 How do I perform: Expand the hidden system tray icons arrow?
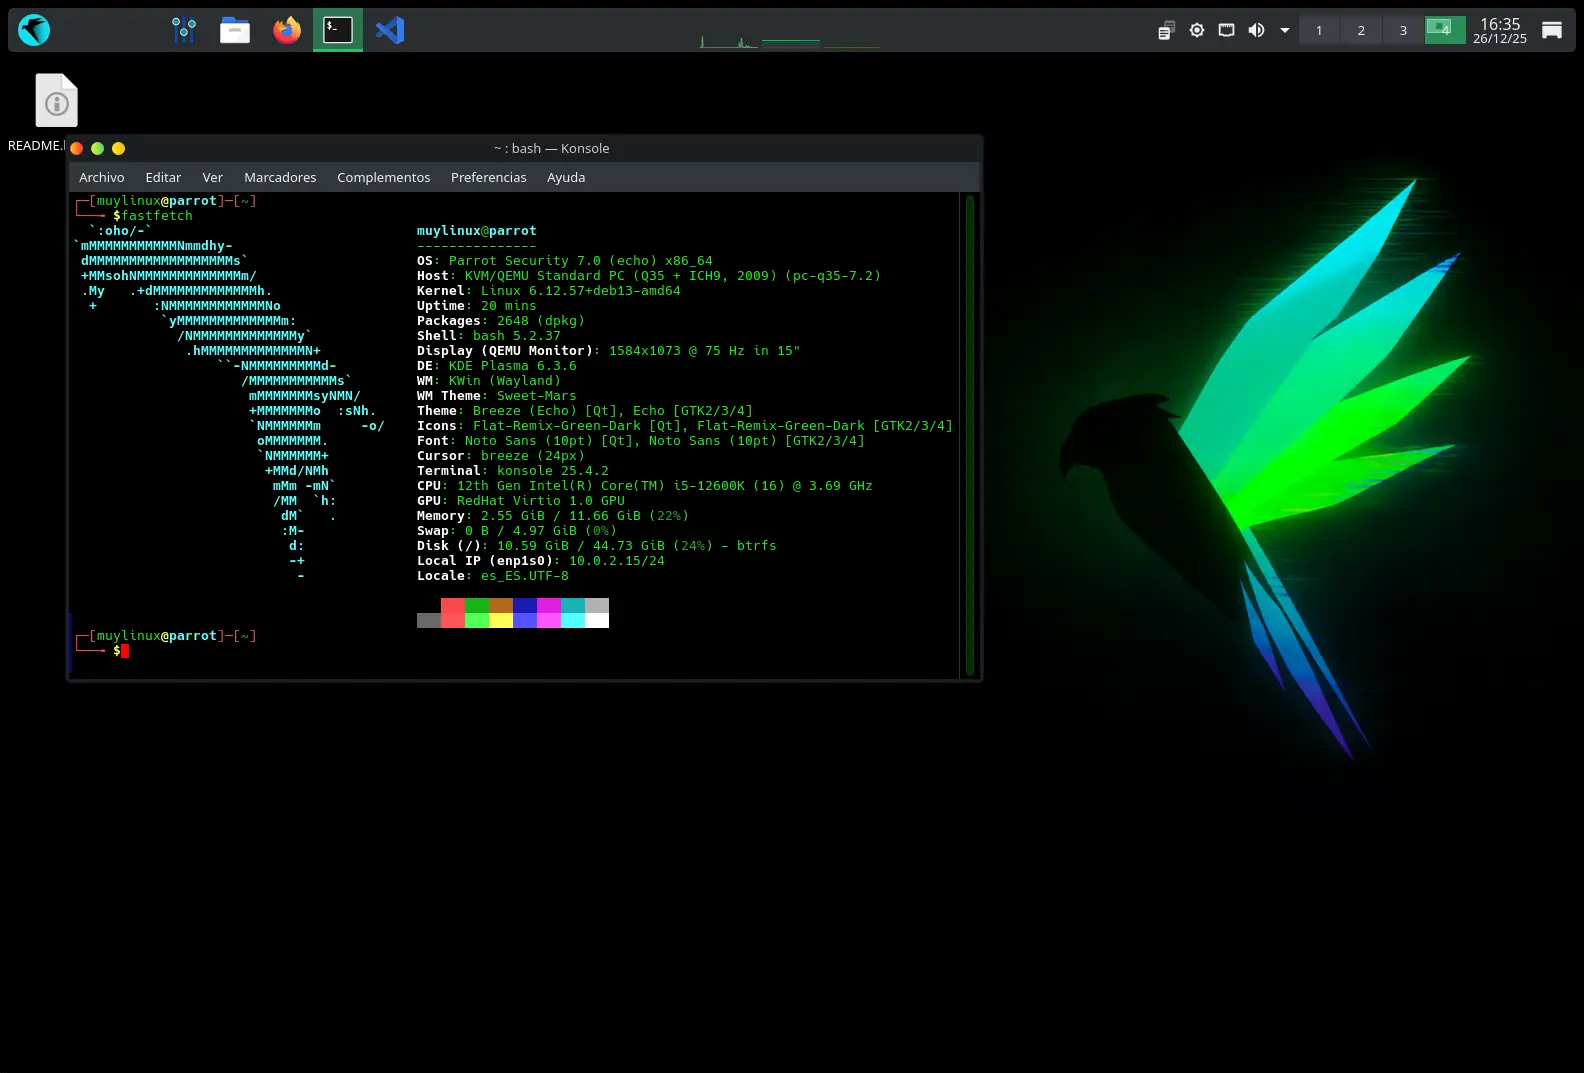click(1285, 30)
